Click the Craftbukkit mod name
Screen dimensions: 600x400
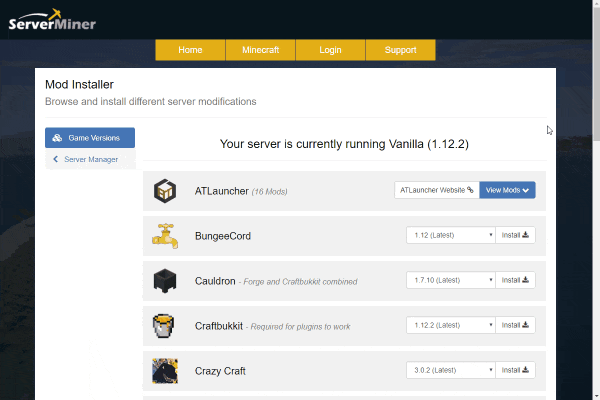click(219, 326)
